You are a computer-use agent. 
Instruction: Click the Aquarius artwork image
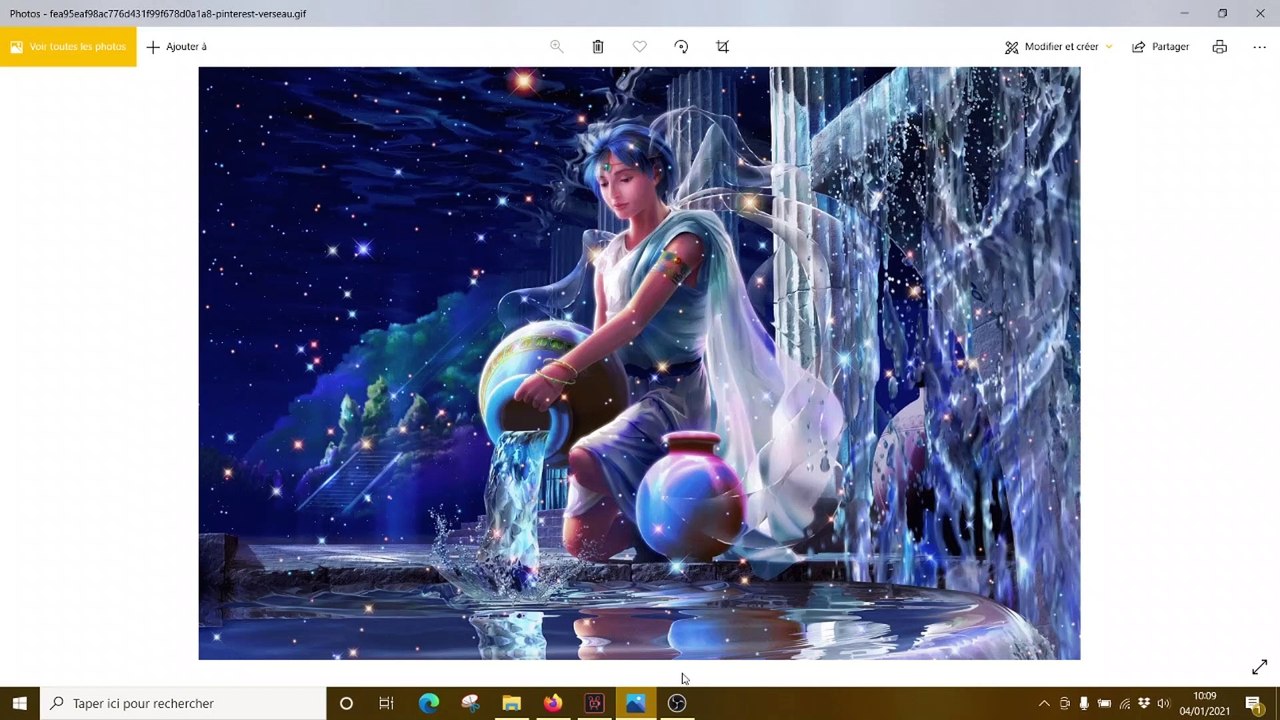coord(639,363)
